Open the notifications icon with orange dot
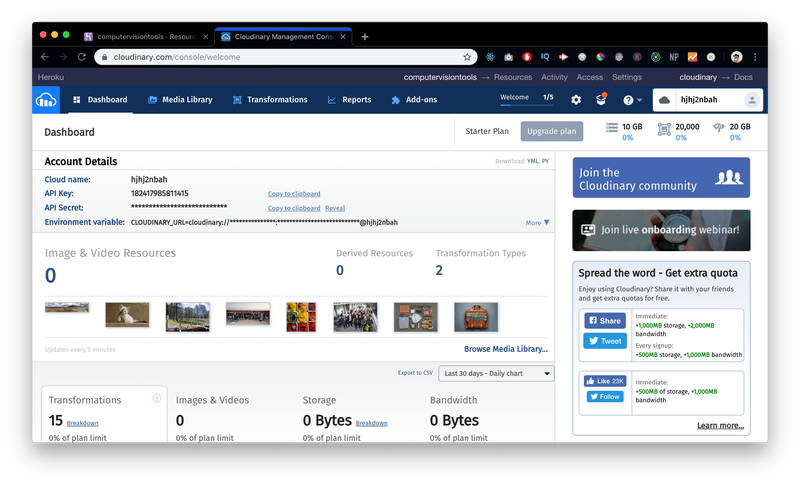 pyautogui.click(x=602, y=99)
